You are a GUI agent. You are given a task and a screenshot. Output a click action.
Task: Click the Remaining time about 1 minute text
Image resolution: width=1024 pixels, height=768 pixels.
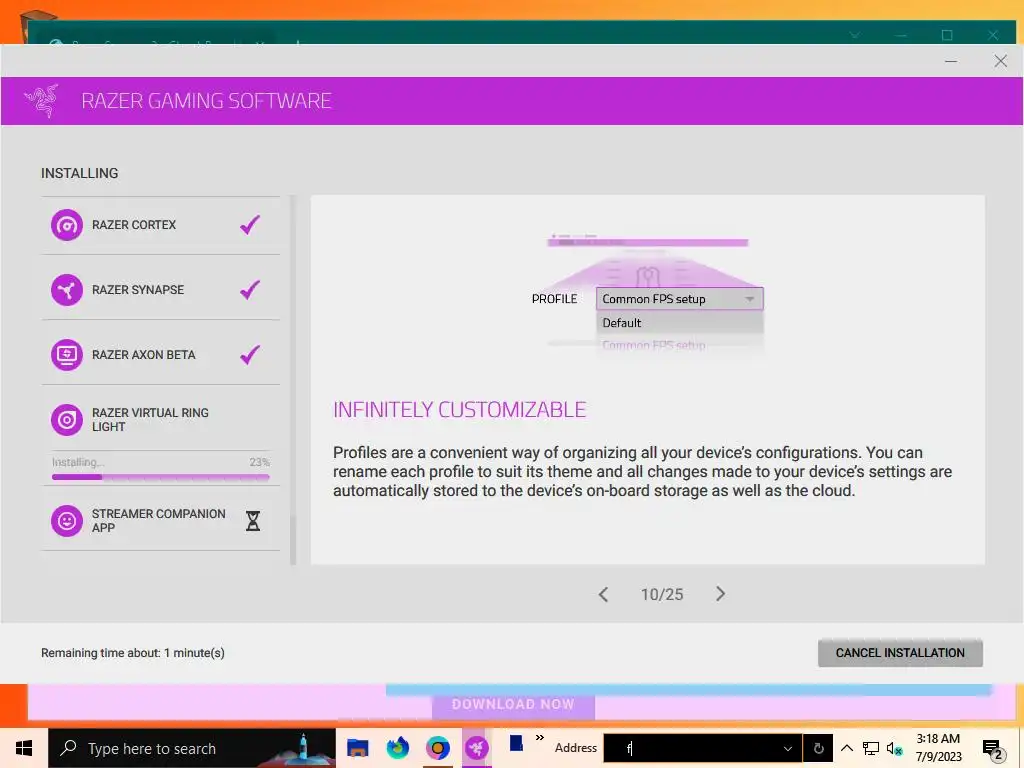point(133,652)
